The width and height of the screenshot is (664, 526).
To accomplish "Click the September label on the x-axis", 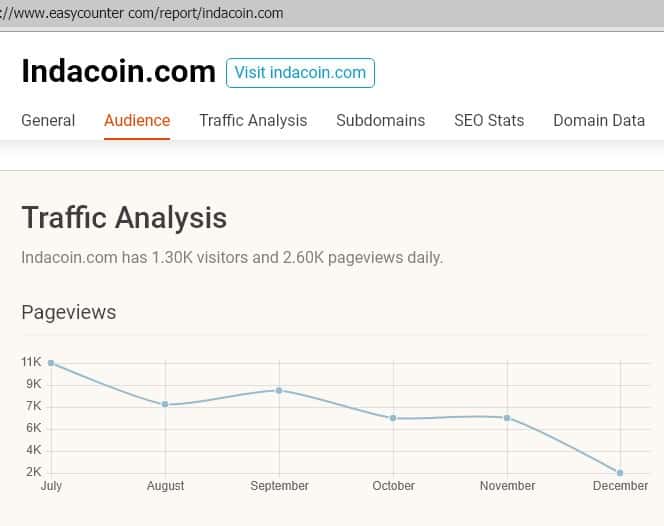I will coord(279,486).
